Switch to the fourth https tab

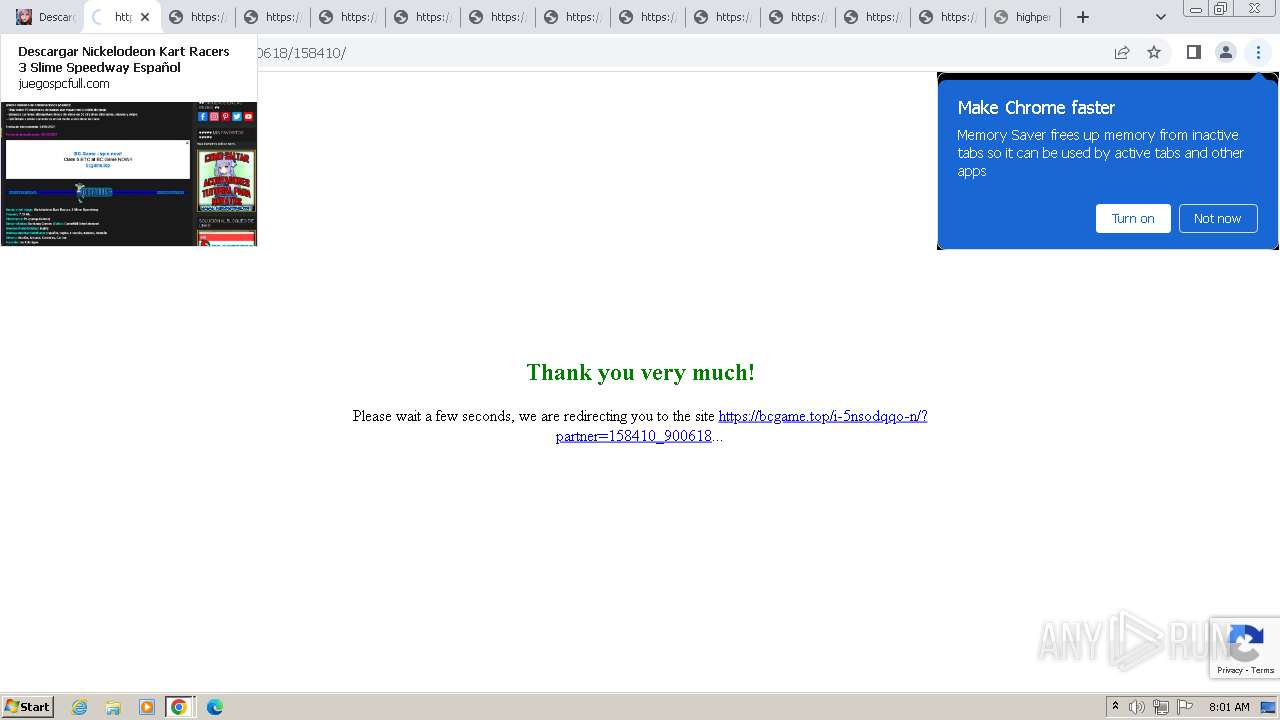[273, 17]
